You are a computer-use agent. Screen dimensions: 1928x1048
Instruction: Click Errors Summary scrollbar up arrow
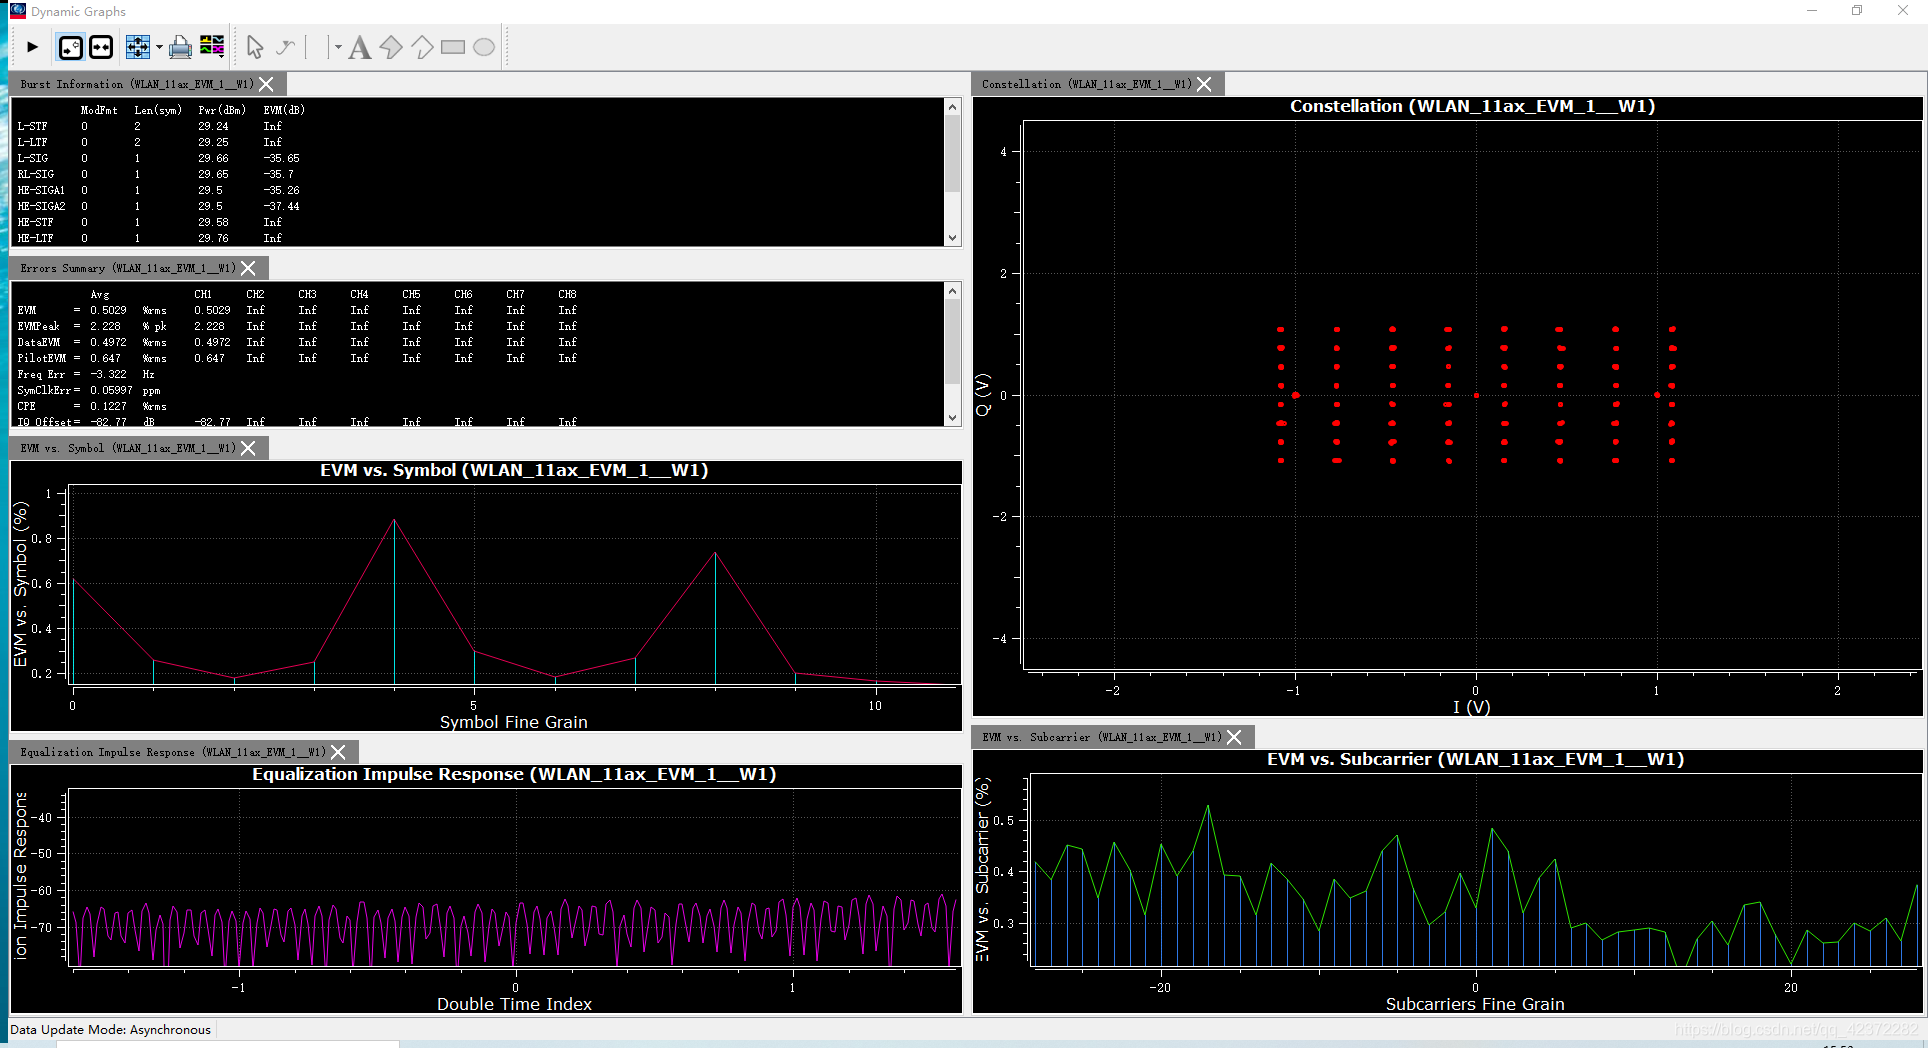coord(952,291)
